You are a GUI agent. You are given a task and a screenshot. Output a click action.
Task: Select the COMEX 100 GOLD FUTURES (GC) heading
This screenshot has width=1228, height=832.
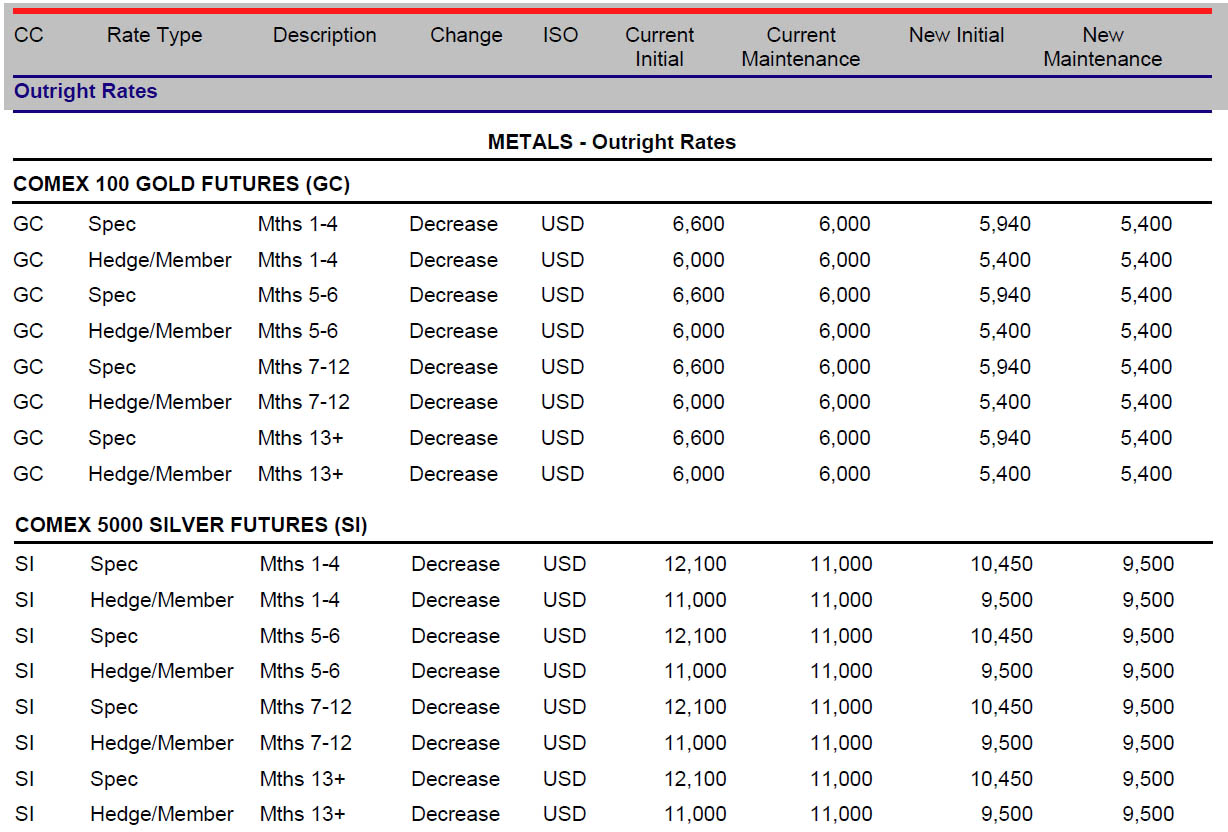tap(181, 184)
